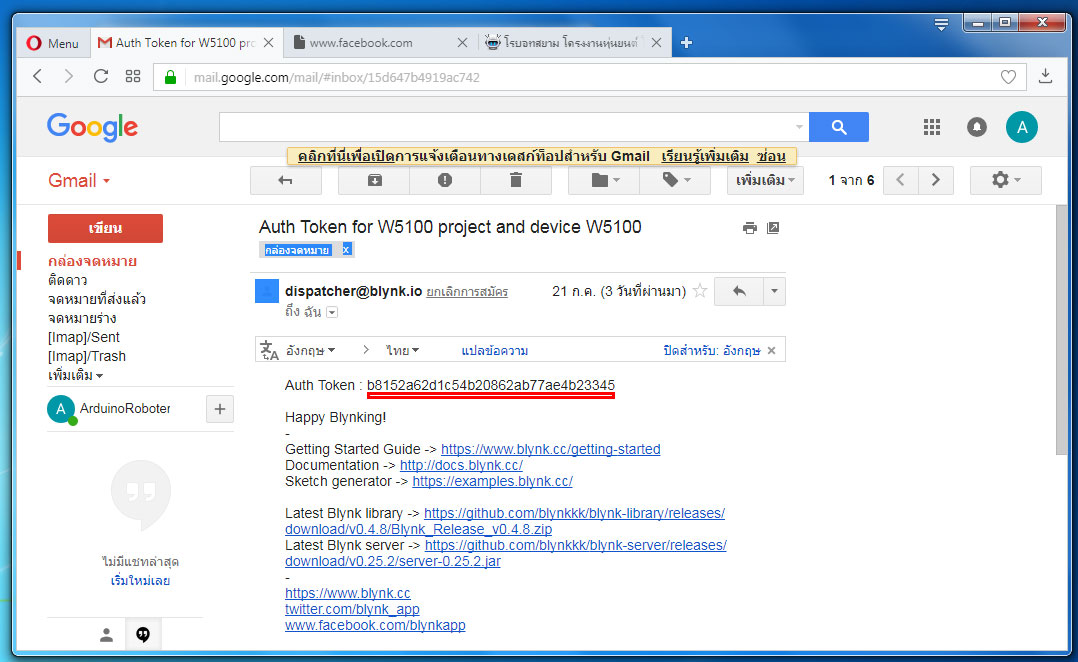Open the Move to folder dropdown
Image resolution: width=1078 pixels, height=662 pixels.
click(604, 181)
